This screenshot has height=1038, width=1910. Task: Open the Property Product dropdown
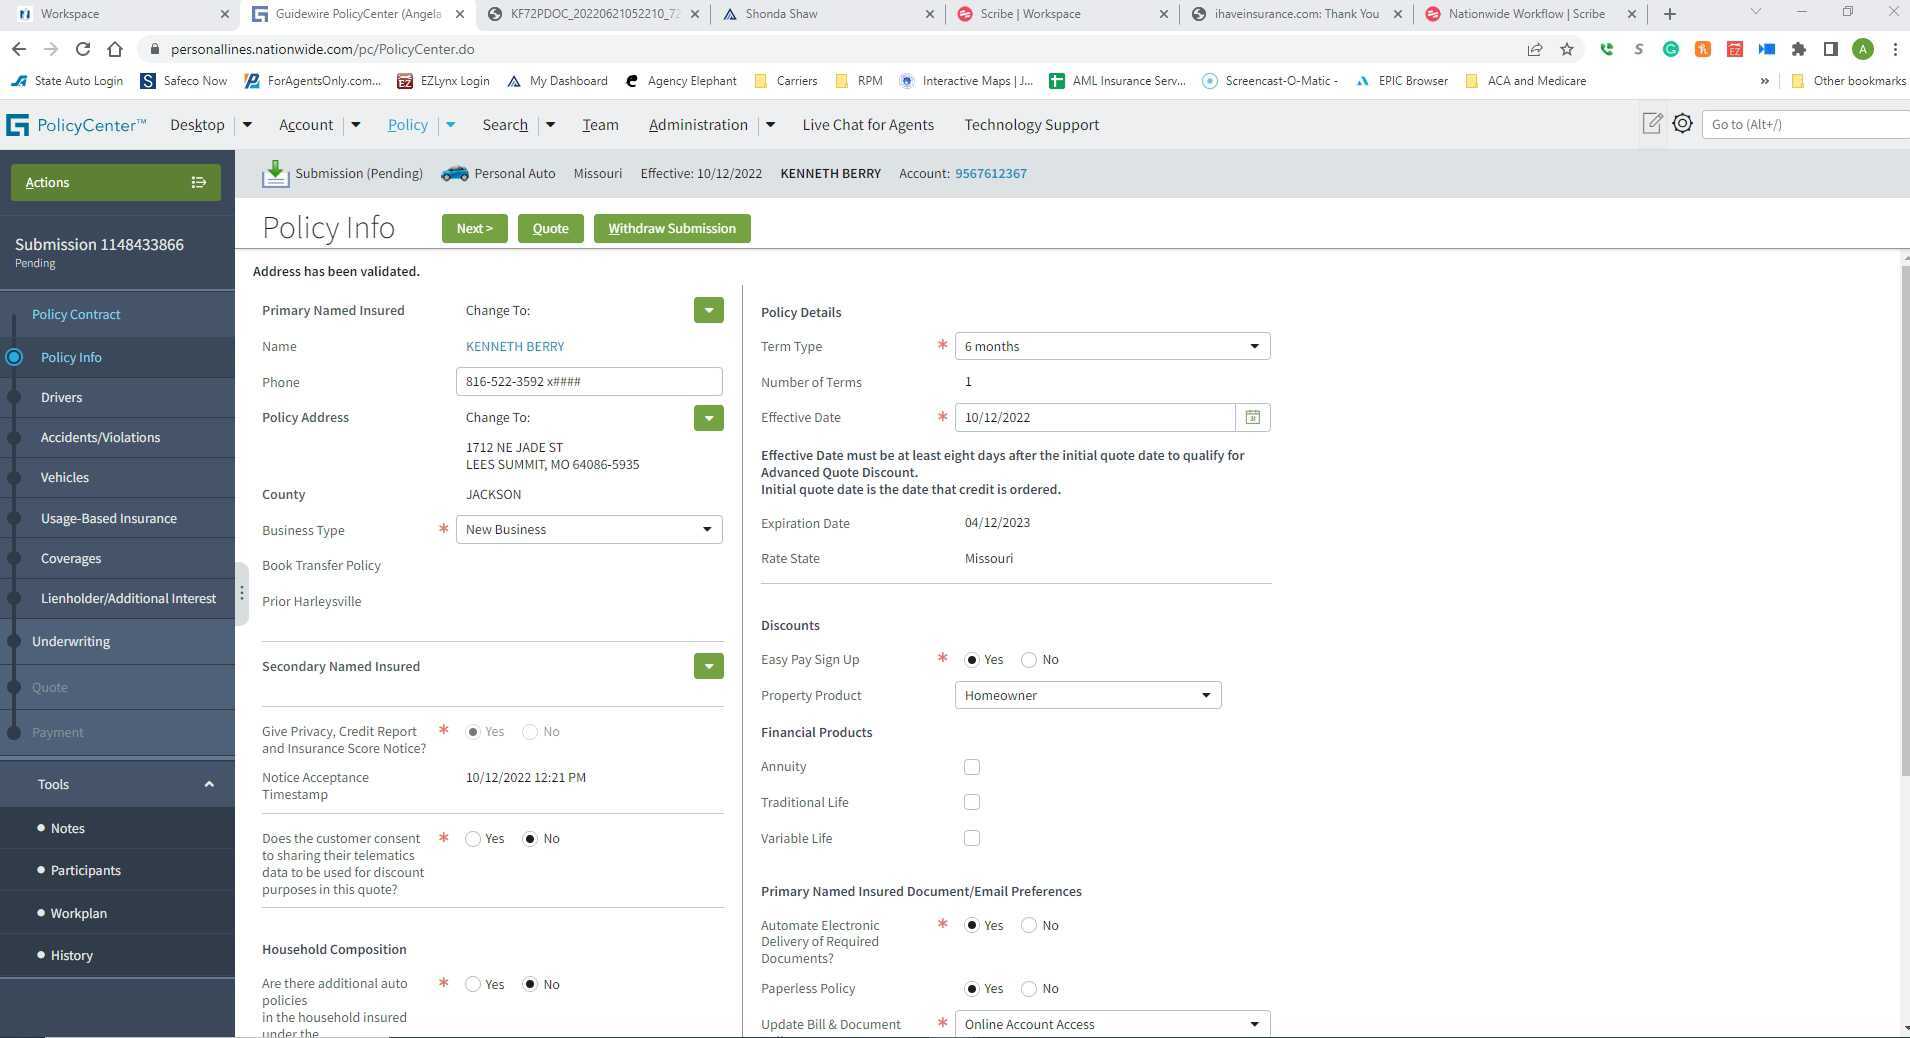click(1087, 695)
